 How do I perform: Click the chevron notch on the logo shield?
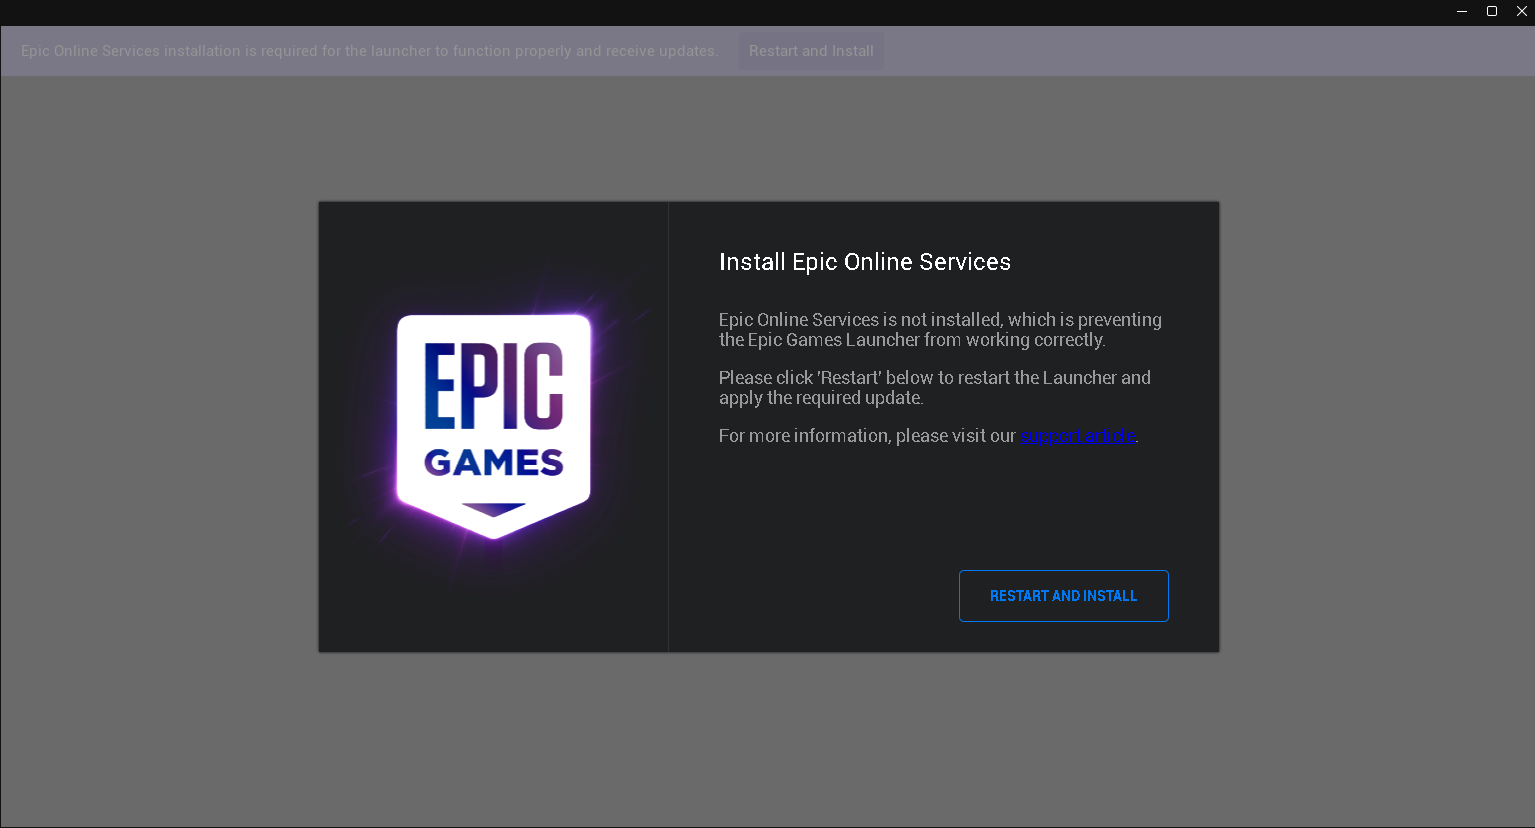(494, 509)
